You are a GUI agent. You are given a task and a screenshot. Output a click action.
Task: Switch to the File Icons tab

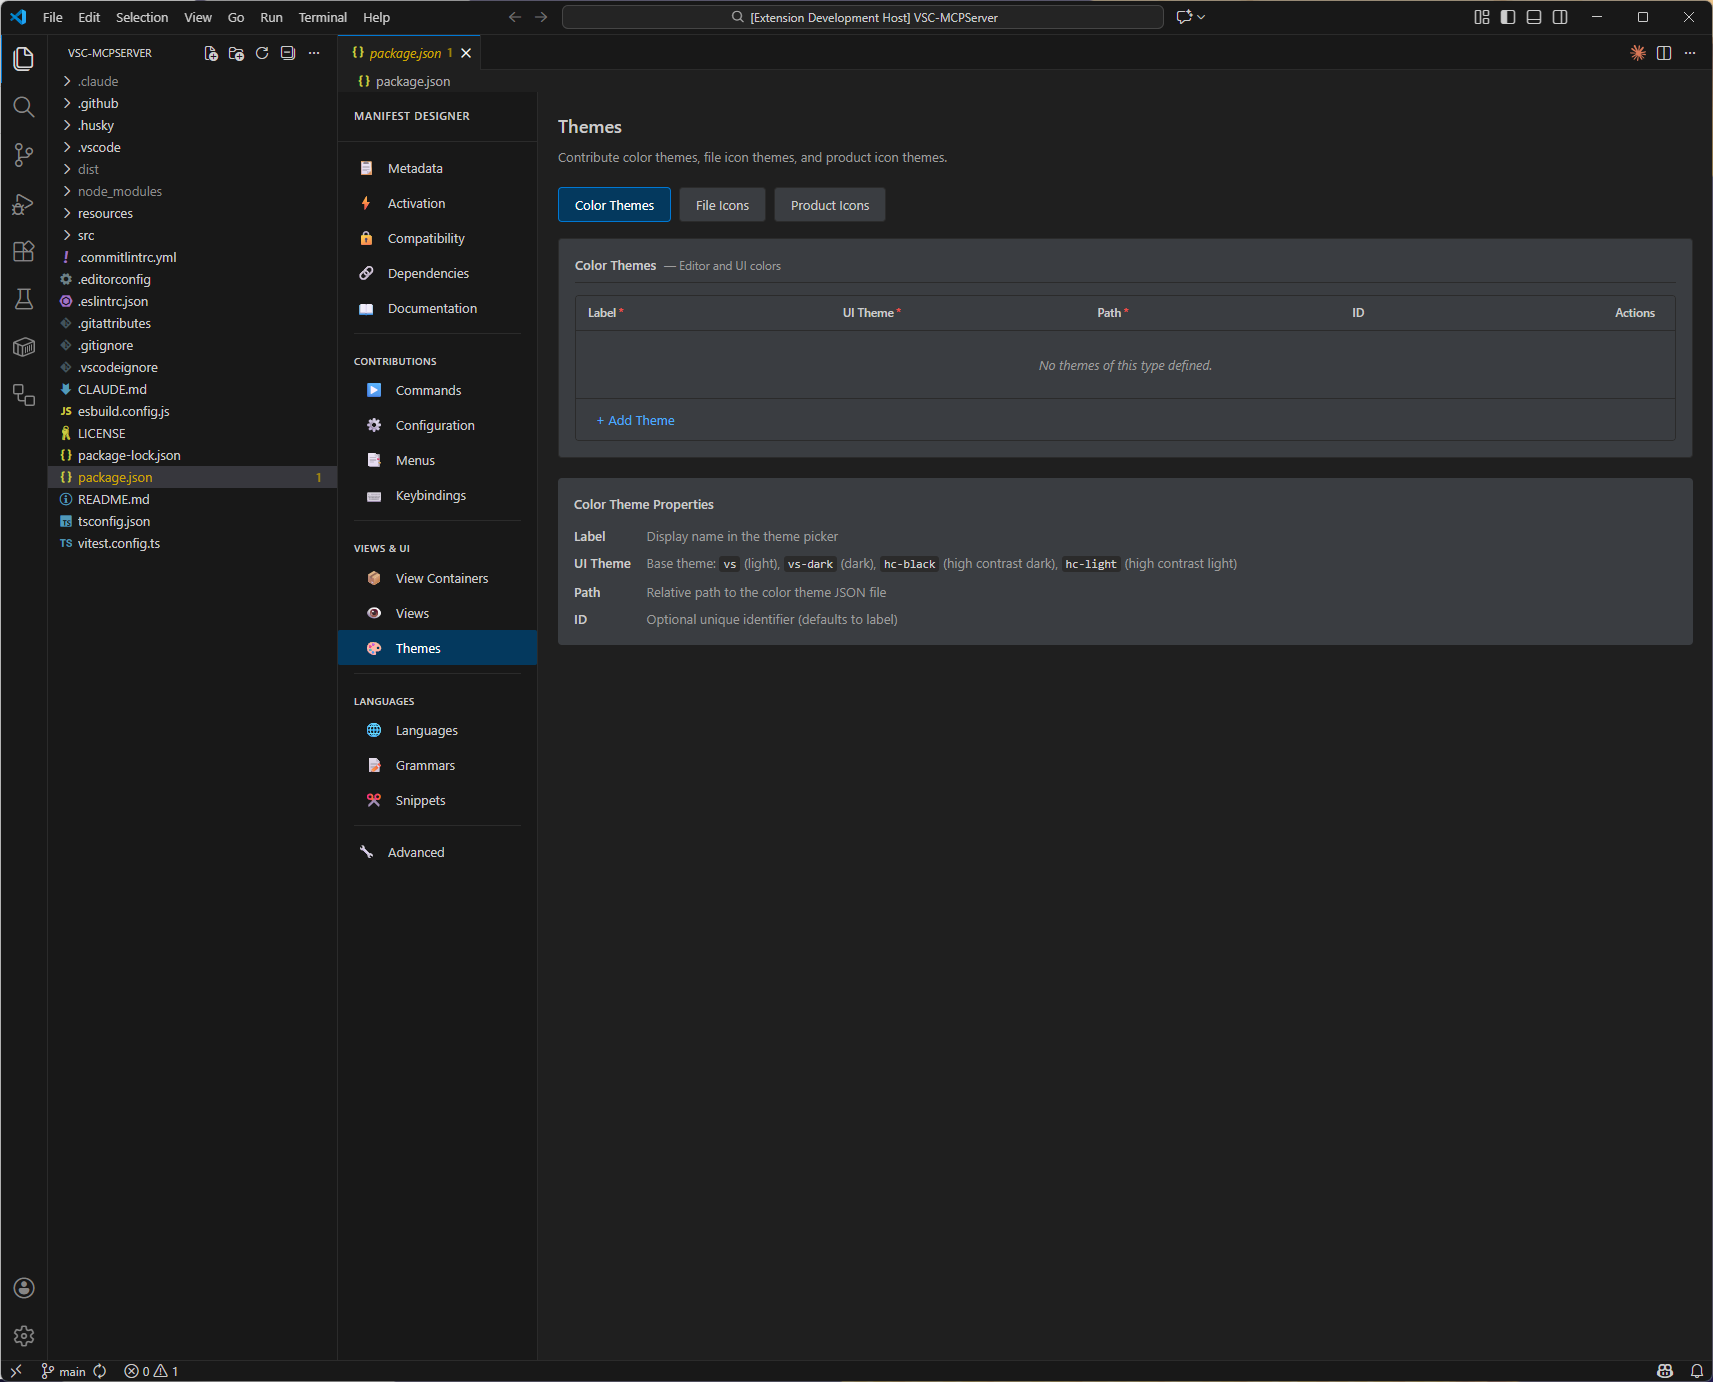(722, 205)
